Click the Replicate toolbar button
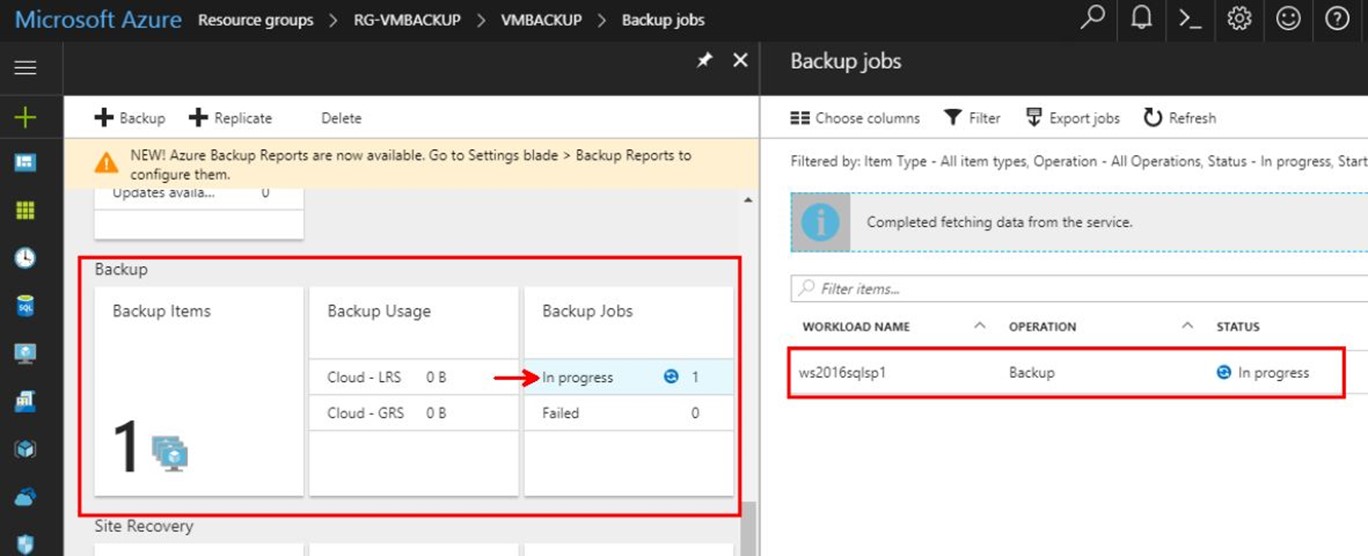The width and height of the screenshot is (1368, 556). (x=230, y=118)
